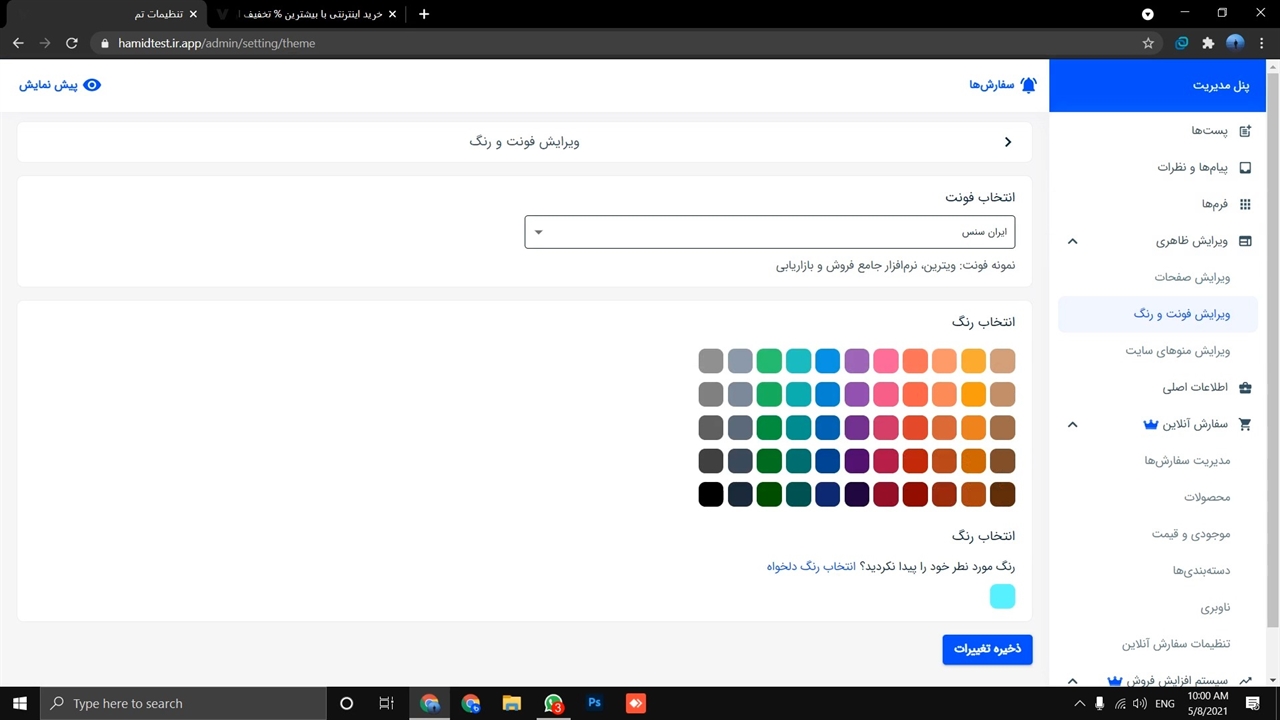
Task: Click the browser extensions puzzle icon
Action: tap(1208, 43)
